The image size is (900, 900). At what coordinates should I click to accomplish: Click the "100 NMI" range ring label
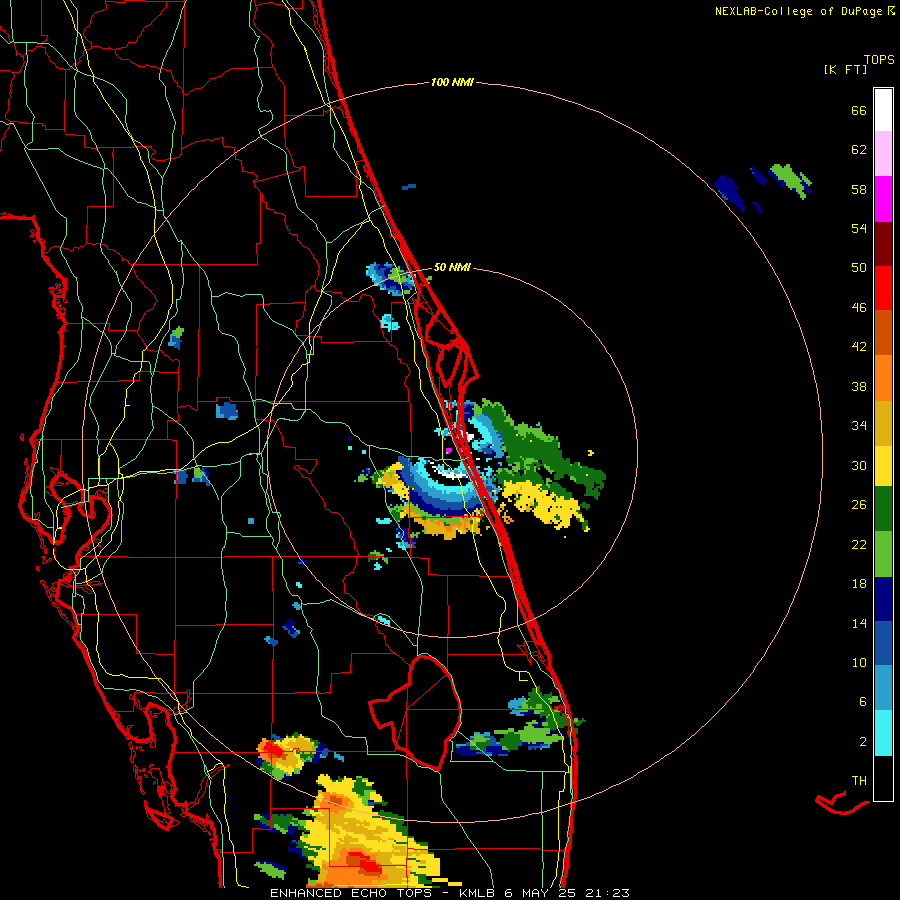coord(452,82)
